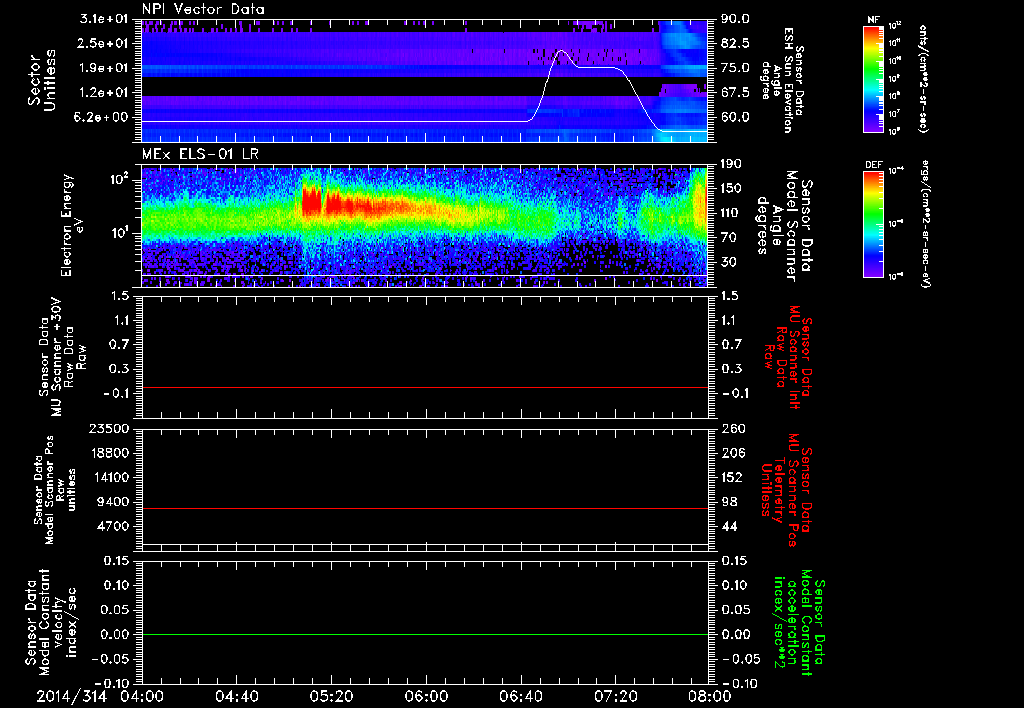Click the red line in MU Scanner +30V plot
Image resolution: width=1024 pixels, height=708 pixels.
pyautogui.click(x=424, y=387)
